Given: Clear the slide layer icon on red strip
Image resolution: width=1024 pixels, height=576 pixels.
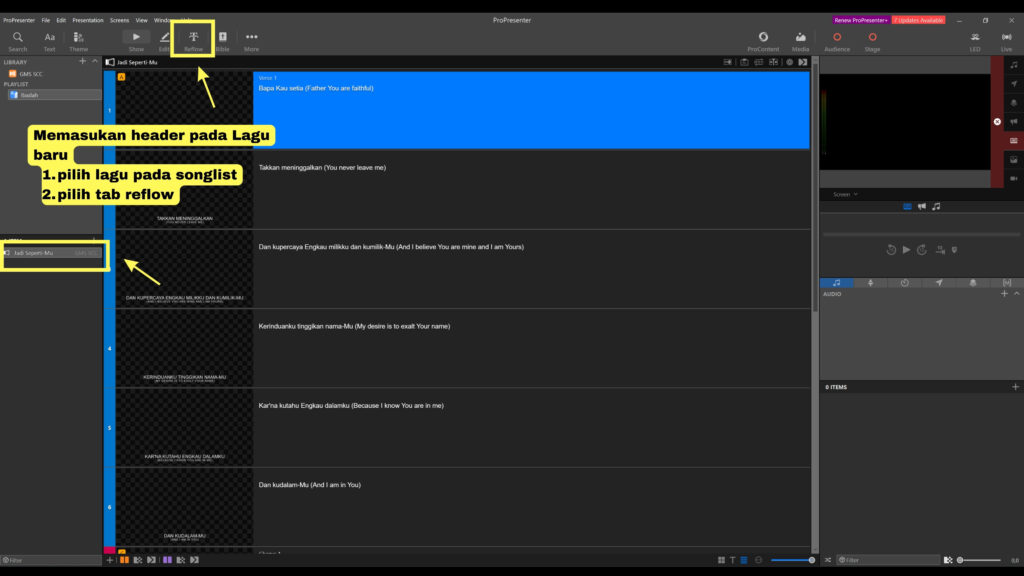Looking at the screenshot, I should [x=1014, y=140].
